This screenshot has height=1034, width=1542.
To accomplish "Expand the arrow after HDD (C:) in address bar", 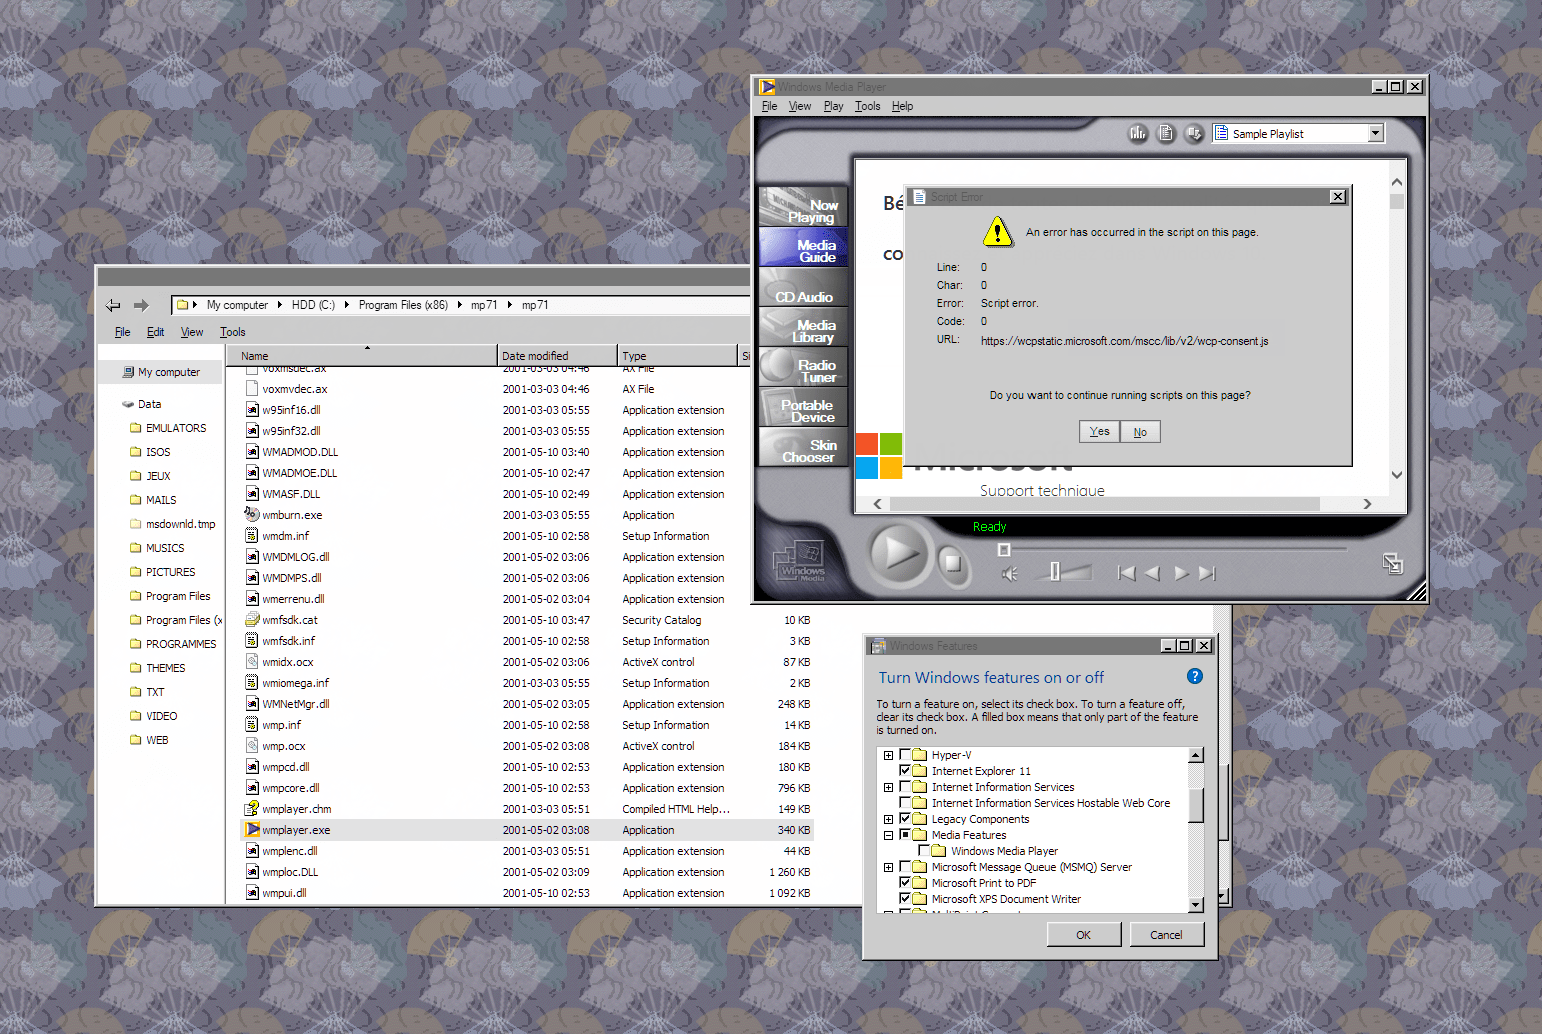I will (x=347, y=305).
